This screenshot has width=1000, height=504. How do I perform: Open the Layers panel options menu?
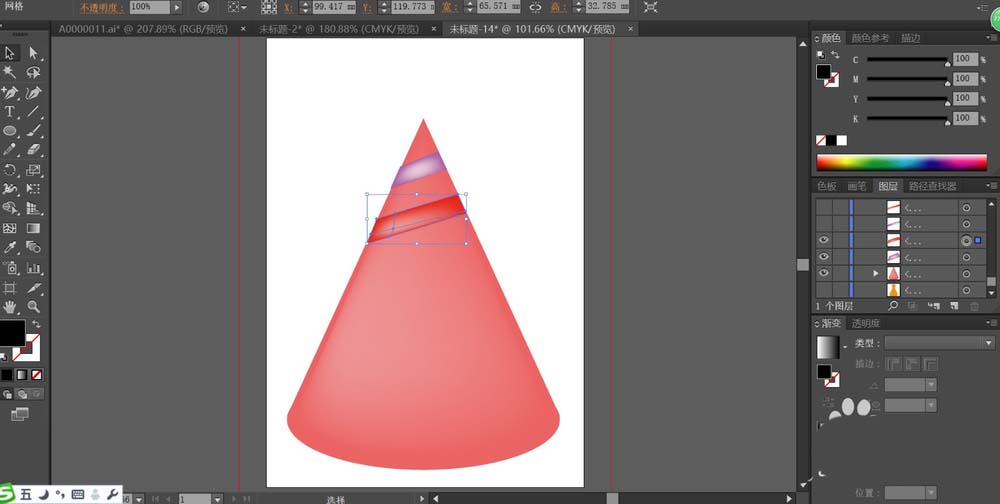[x=990, y=186]
